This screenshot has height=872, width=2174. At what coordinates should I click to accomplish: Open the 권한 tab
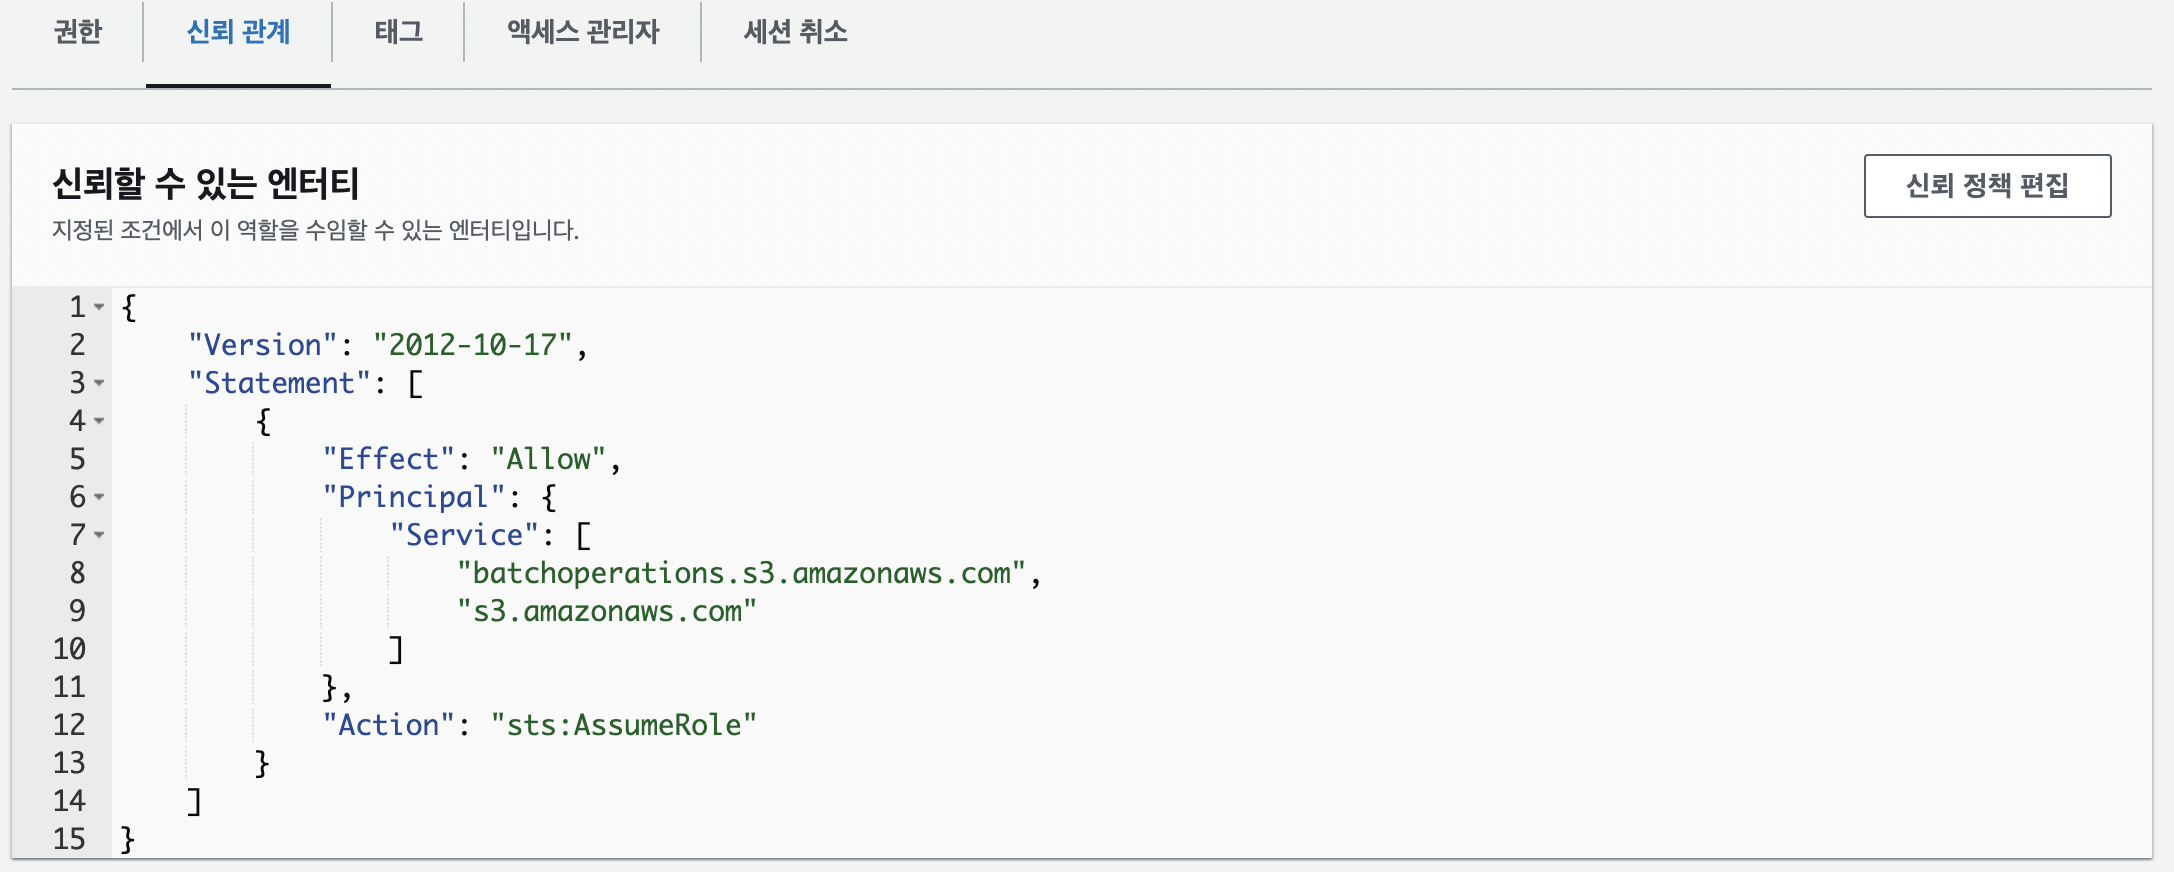click(78, 32)
